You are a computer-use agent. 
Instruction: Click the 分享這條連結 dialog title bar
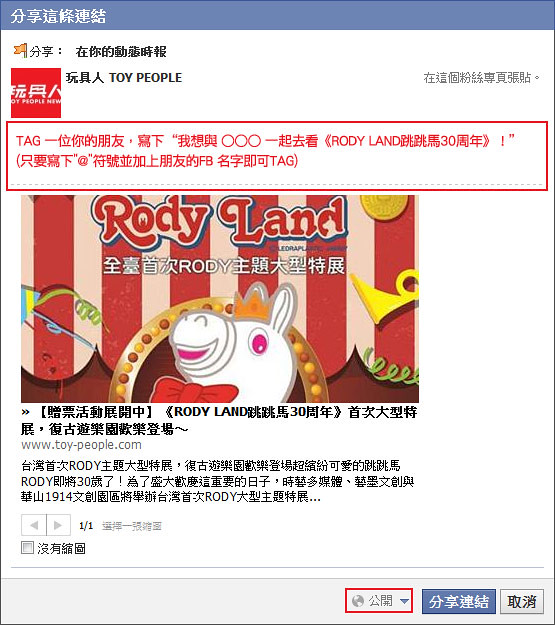(x=278, y=16)
